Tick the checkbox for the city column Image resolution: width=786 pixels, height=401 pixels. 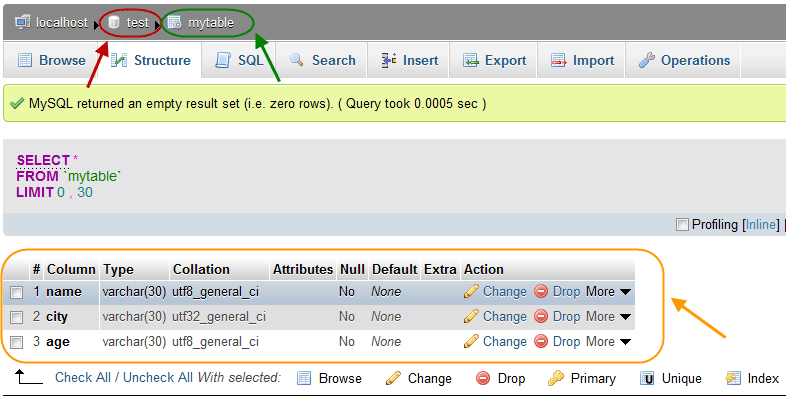(x=17, y=317)
